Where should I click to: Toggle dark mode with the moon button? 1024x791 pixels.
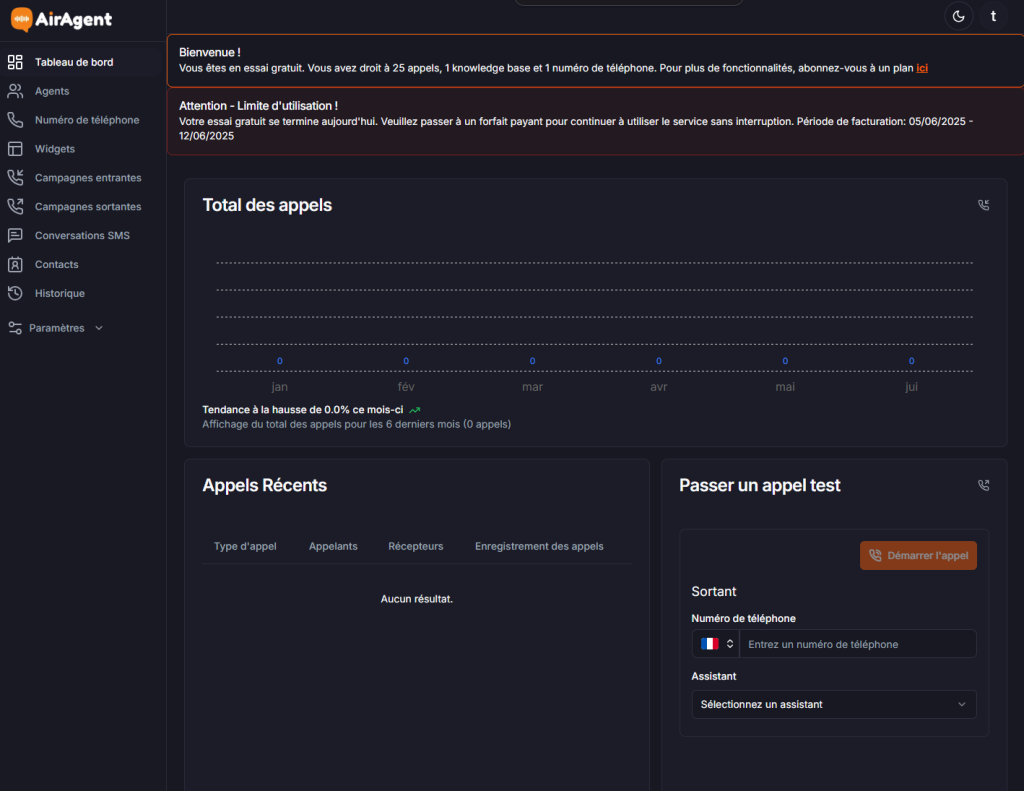pos(959,16)
